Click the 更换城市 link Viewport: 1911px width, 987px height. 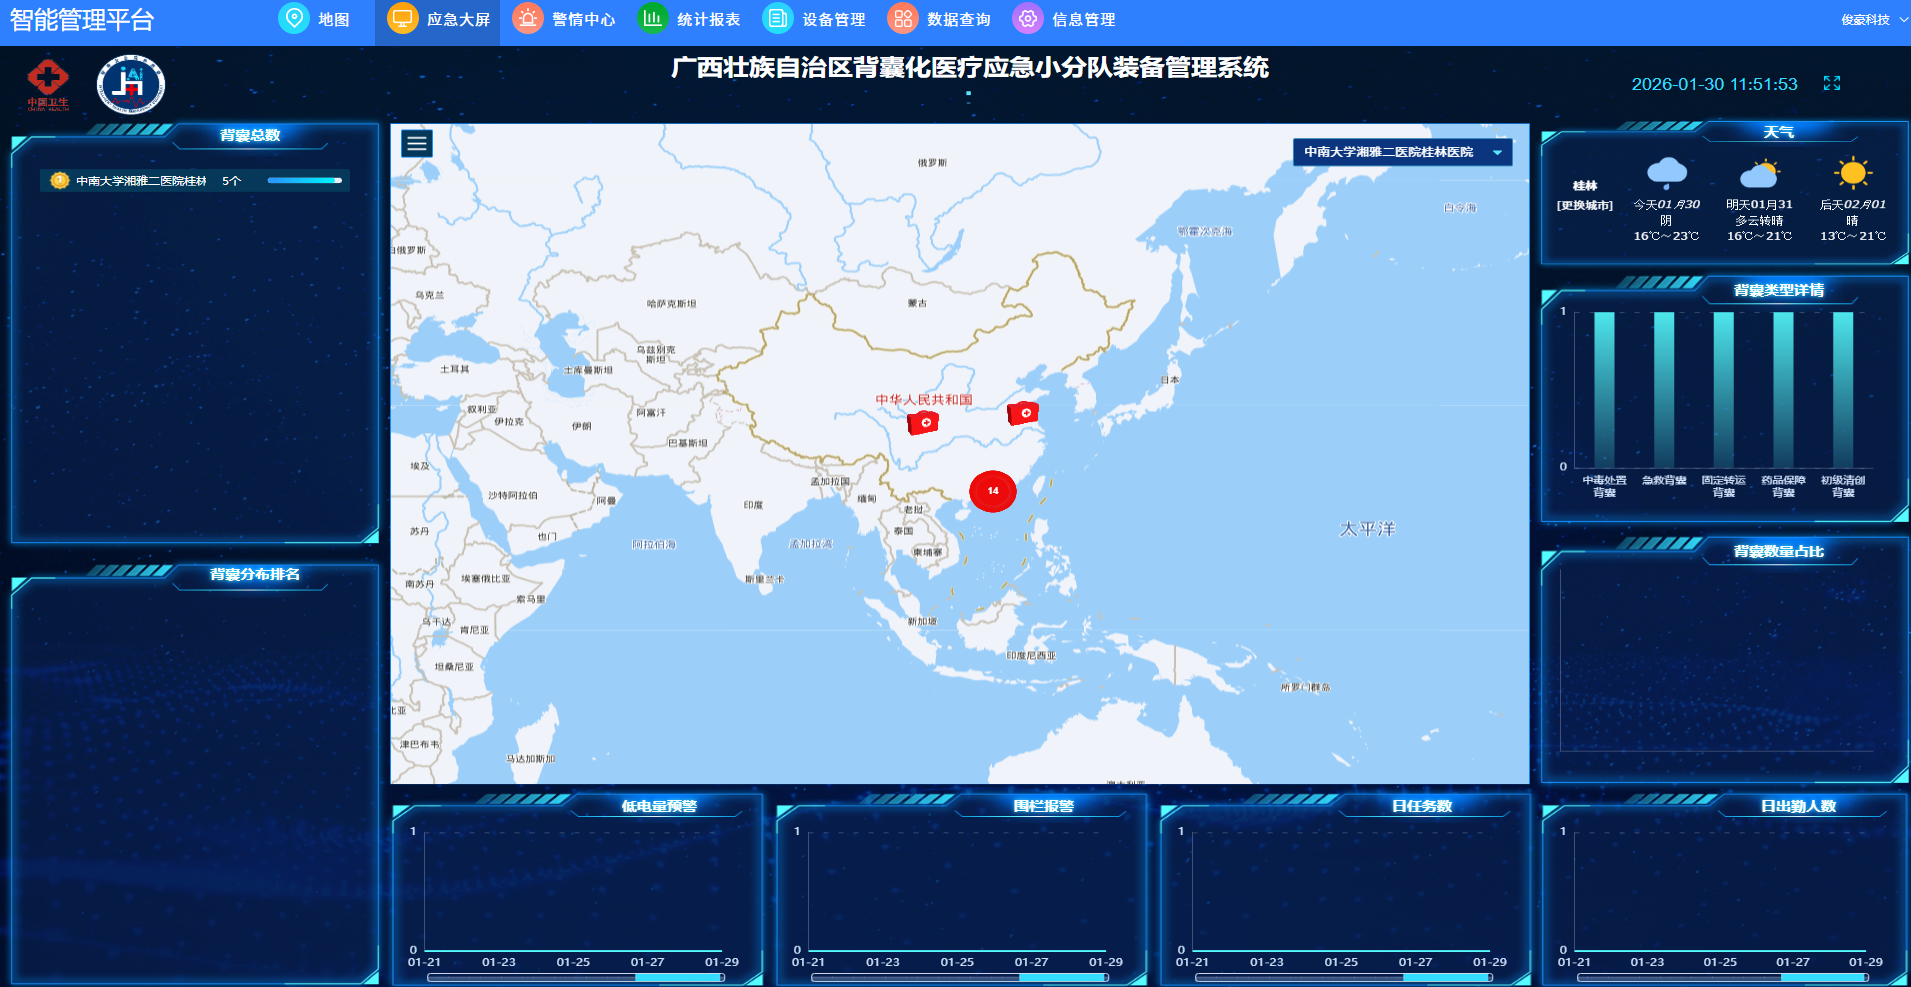1585,205
